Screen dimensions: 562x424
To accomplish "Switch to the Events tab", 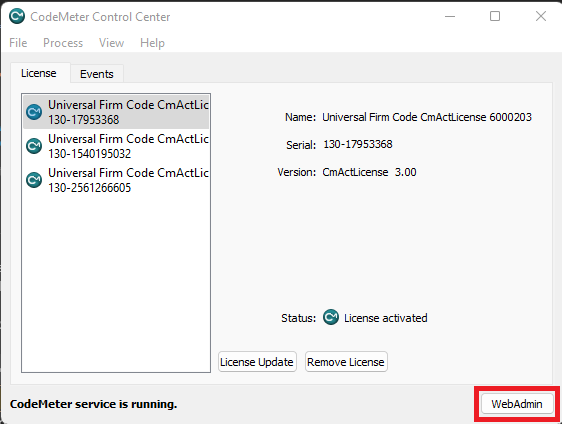I will coord(97,74).
